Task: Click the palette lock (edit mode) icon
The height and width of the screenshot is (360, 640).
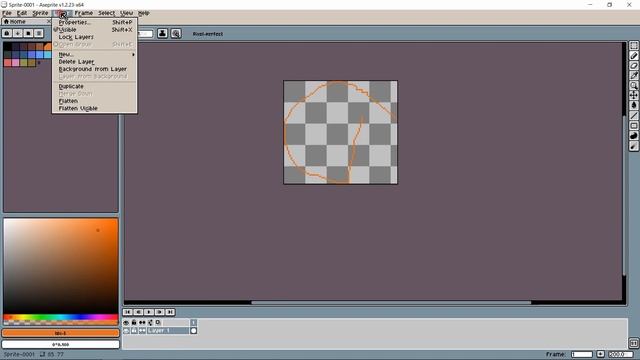Action: 7,33
